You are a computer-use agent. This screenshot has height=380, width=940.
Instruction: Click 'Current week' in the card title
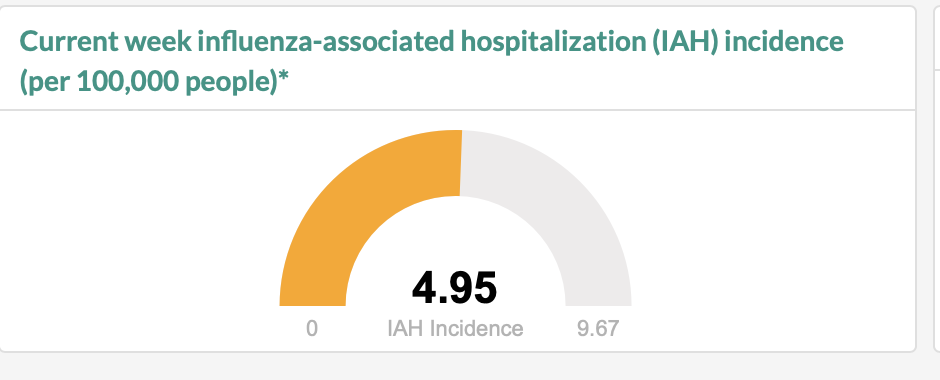click(106, 41)
